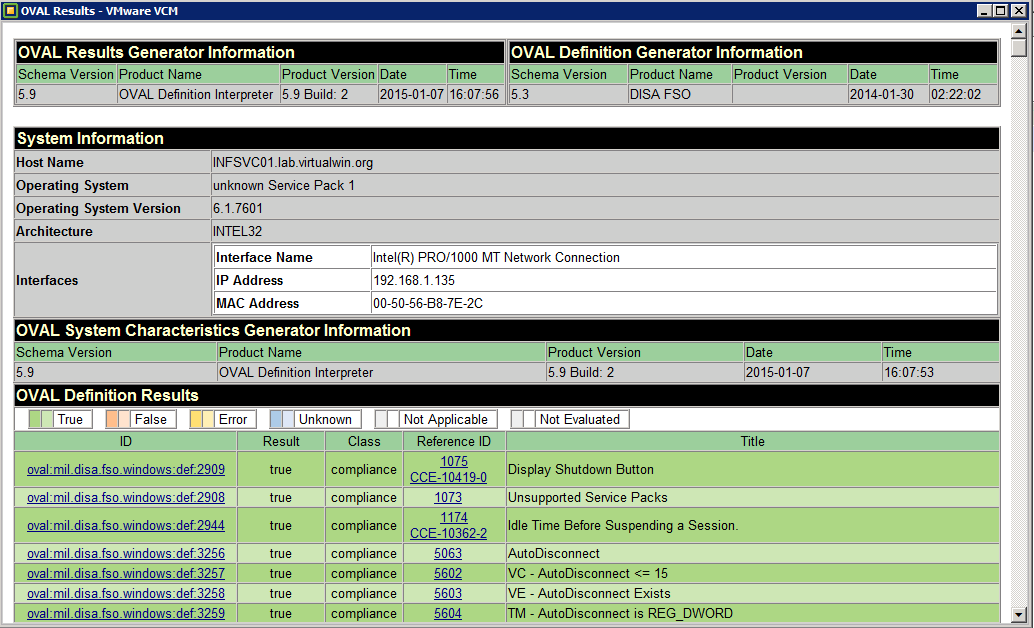Open definition link oval:mil.disa.fso.windows:def:2944
The image size is (1034, 628).
tap(125, 526)
